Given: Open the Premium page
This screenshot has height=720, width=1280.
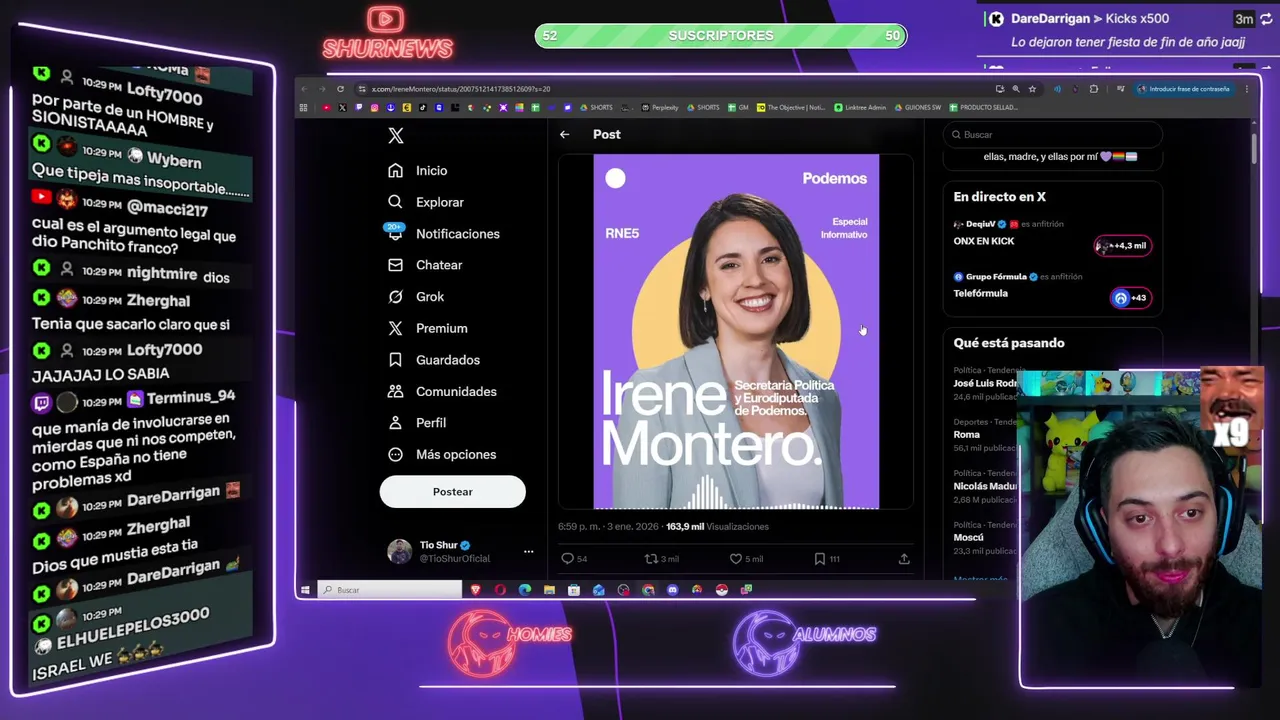Looking at the screenshot, I should click(x=428, y=328).
